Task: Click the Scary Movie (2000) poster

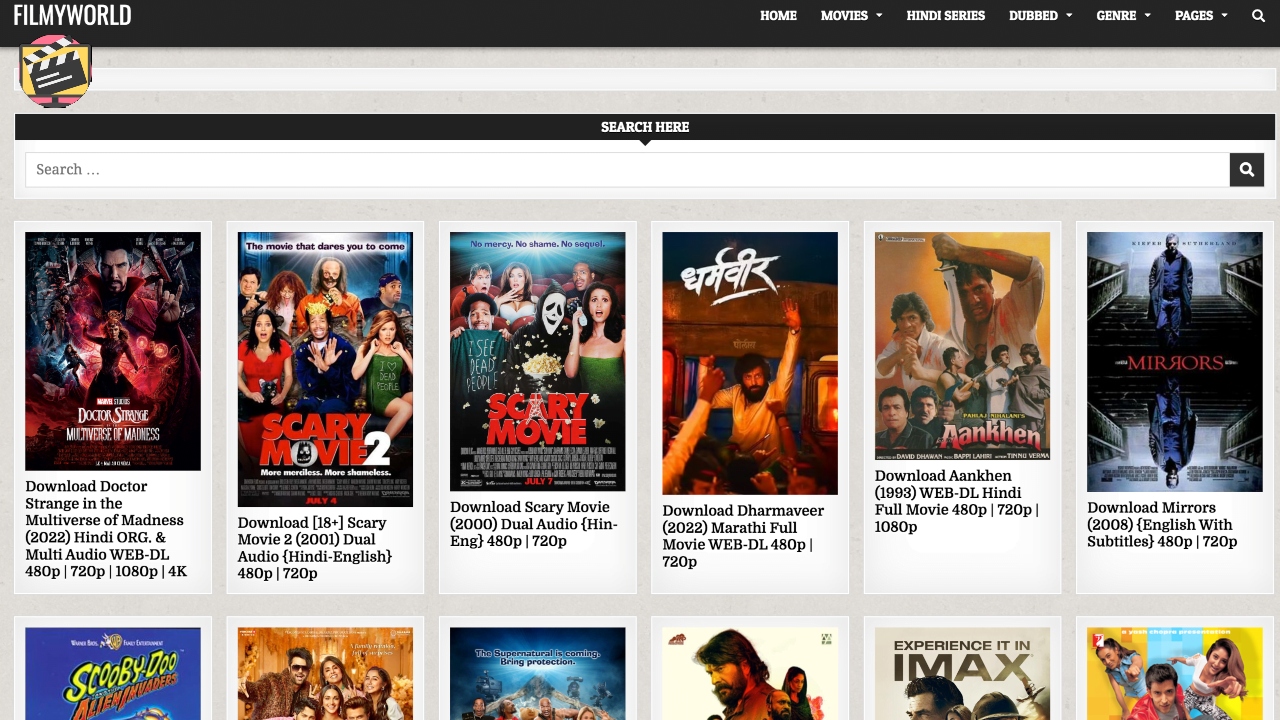Action: click(538, 361)
